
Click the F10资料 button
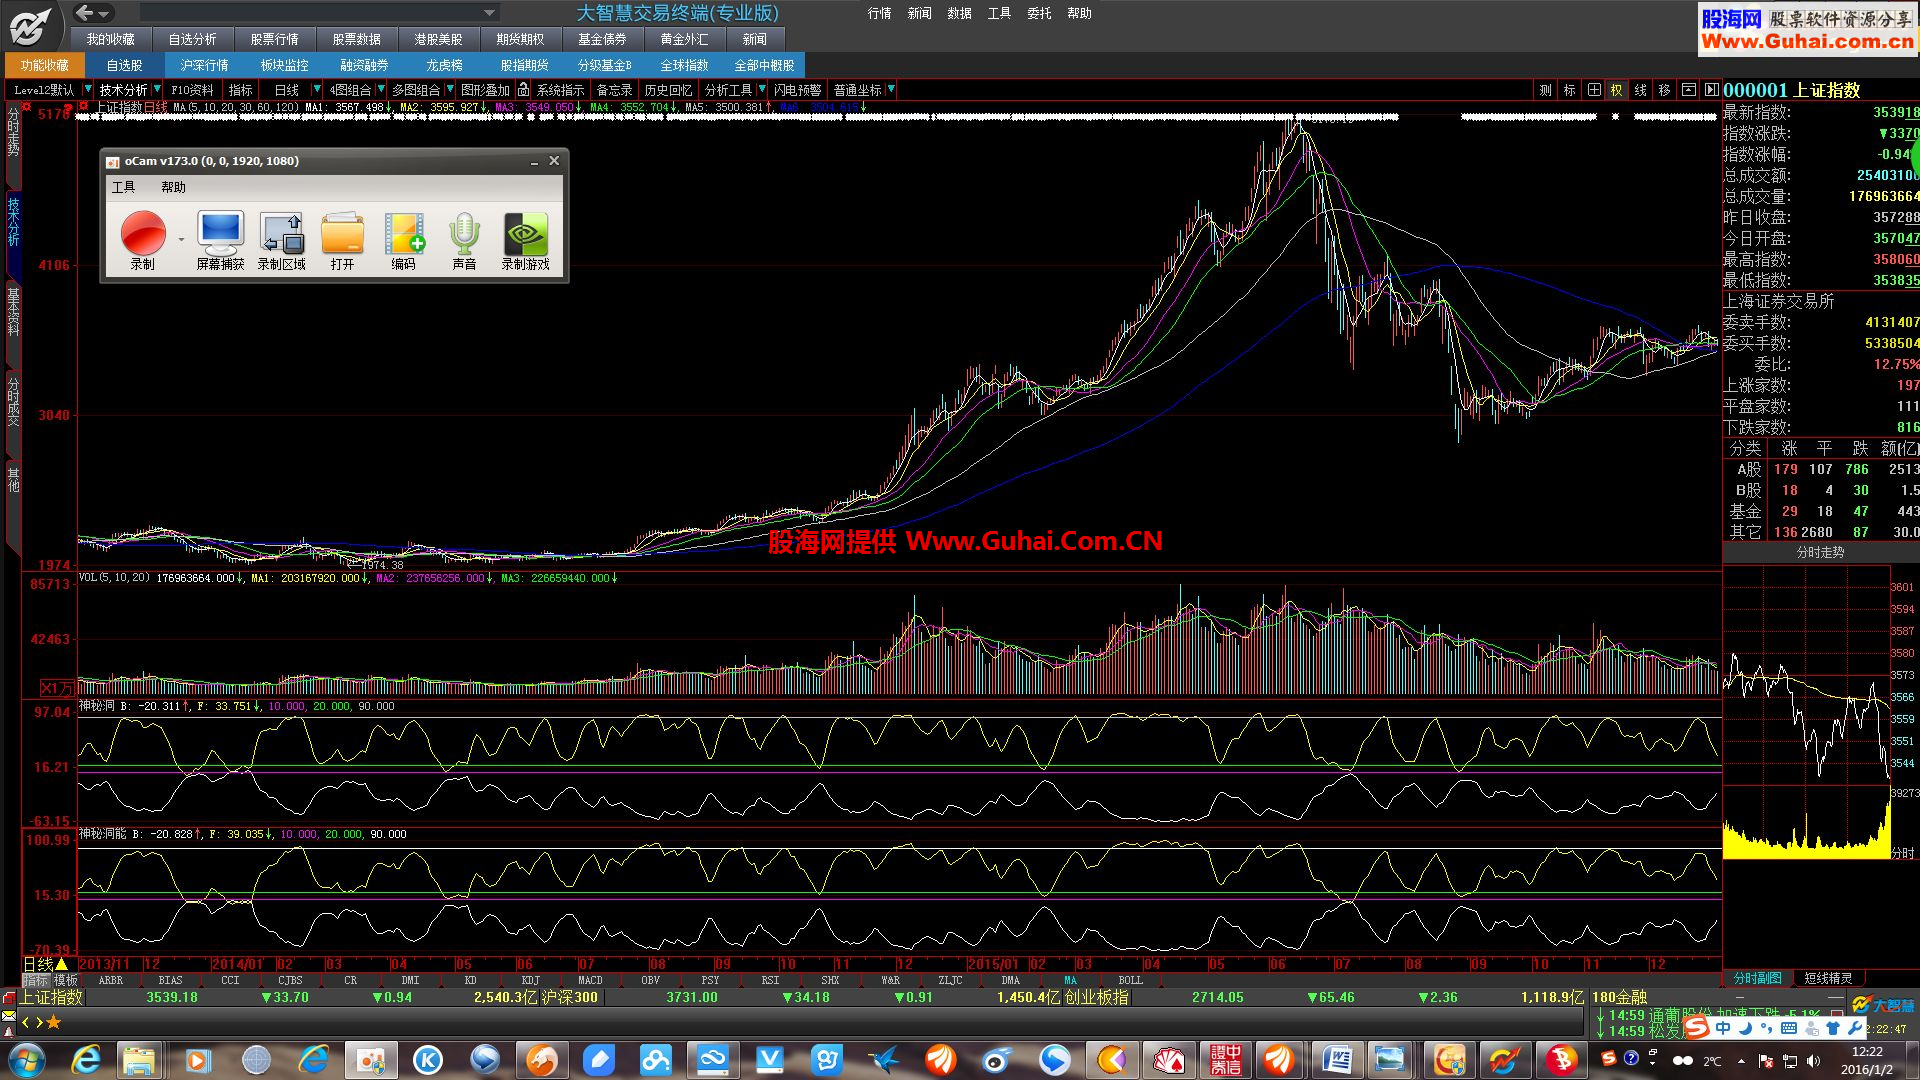[x=192, y=90]
